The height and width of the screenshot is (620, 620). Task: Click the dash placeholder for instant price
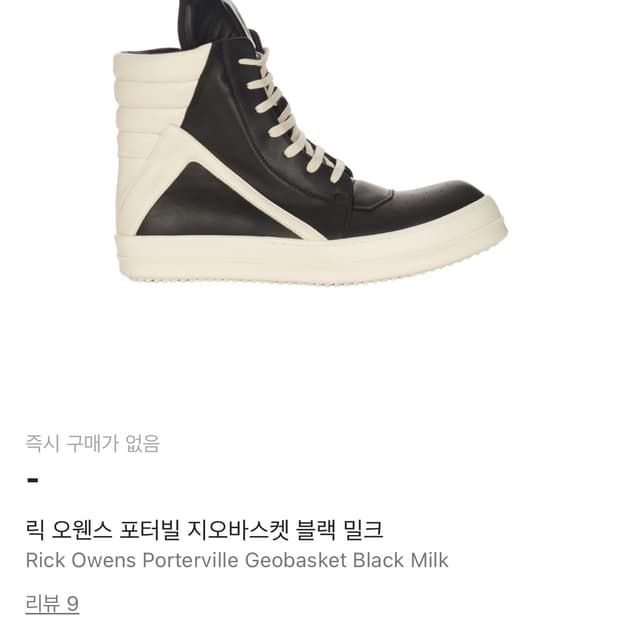coord(33,480)
